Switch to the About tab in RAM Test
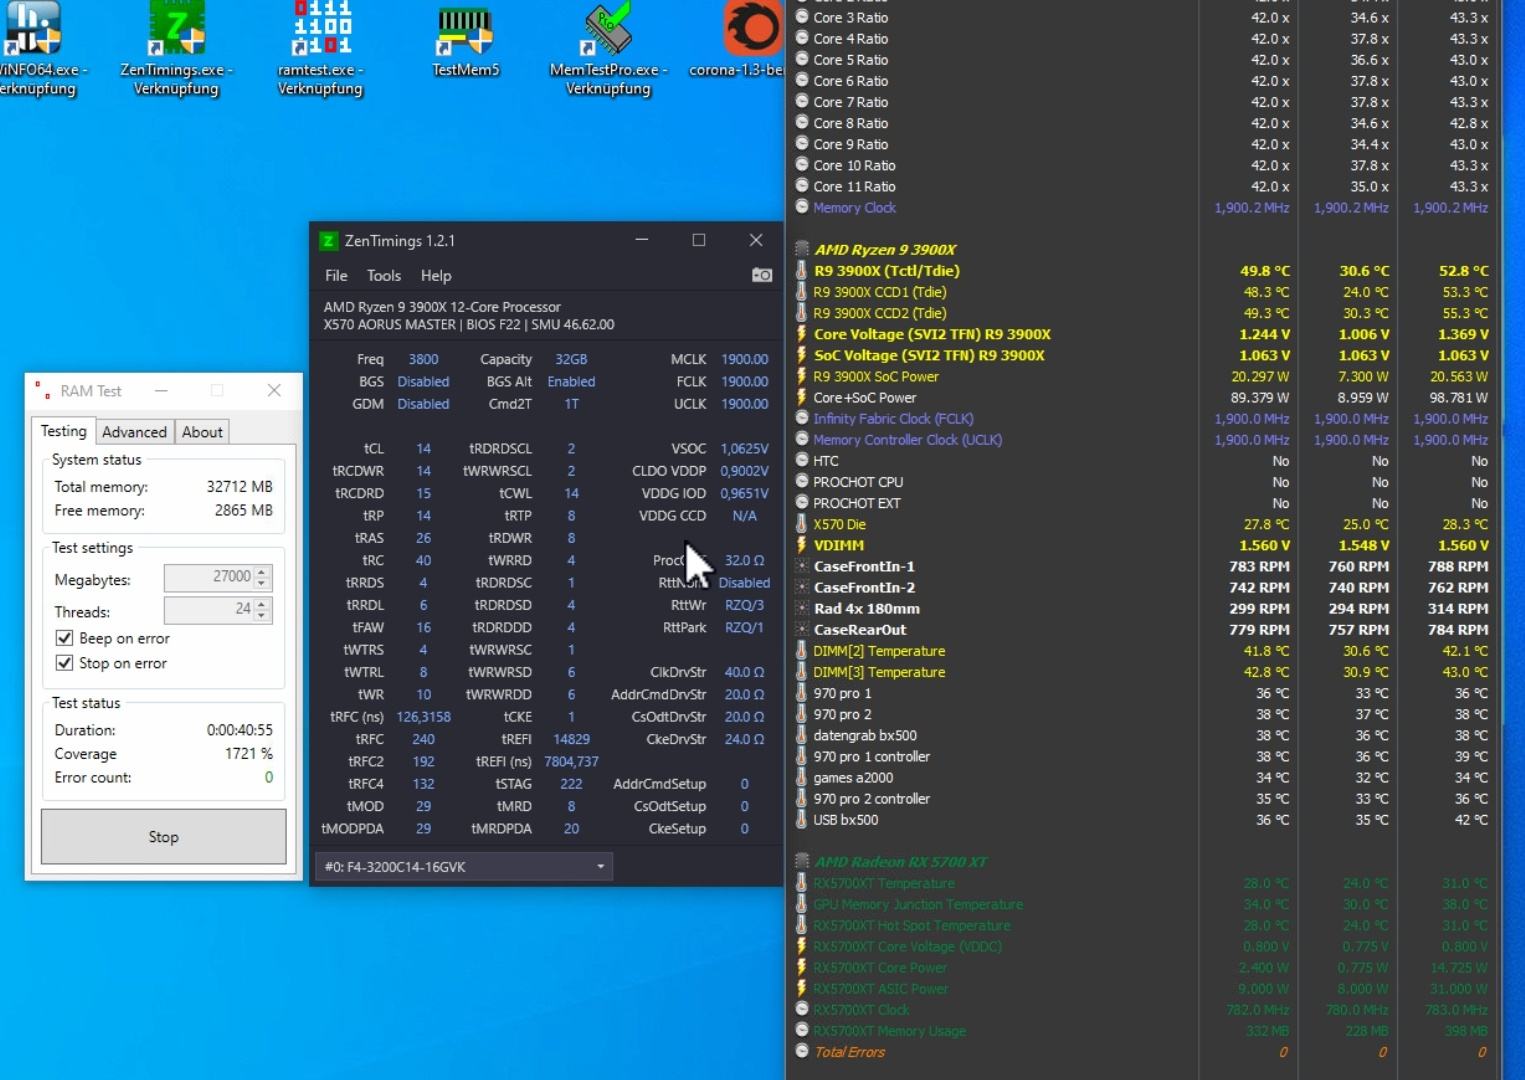 pyautogui.click(x=202, y=432)
